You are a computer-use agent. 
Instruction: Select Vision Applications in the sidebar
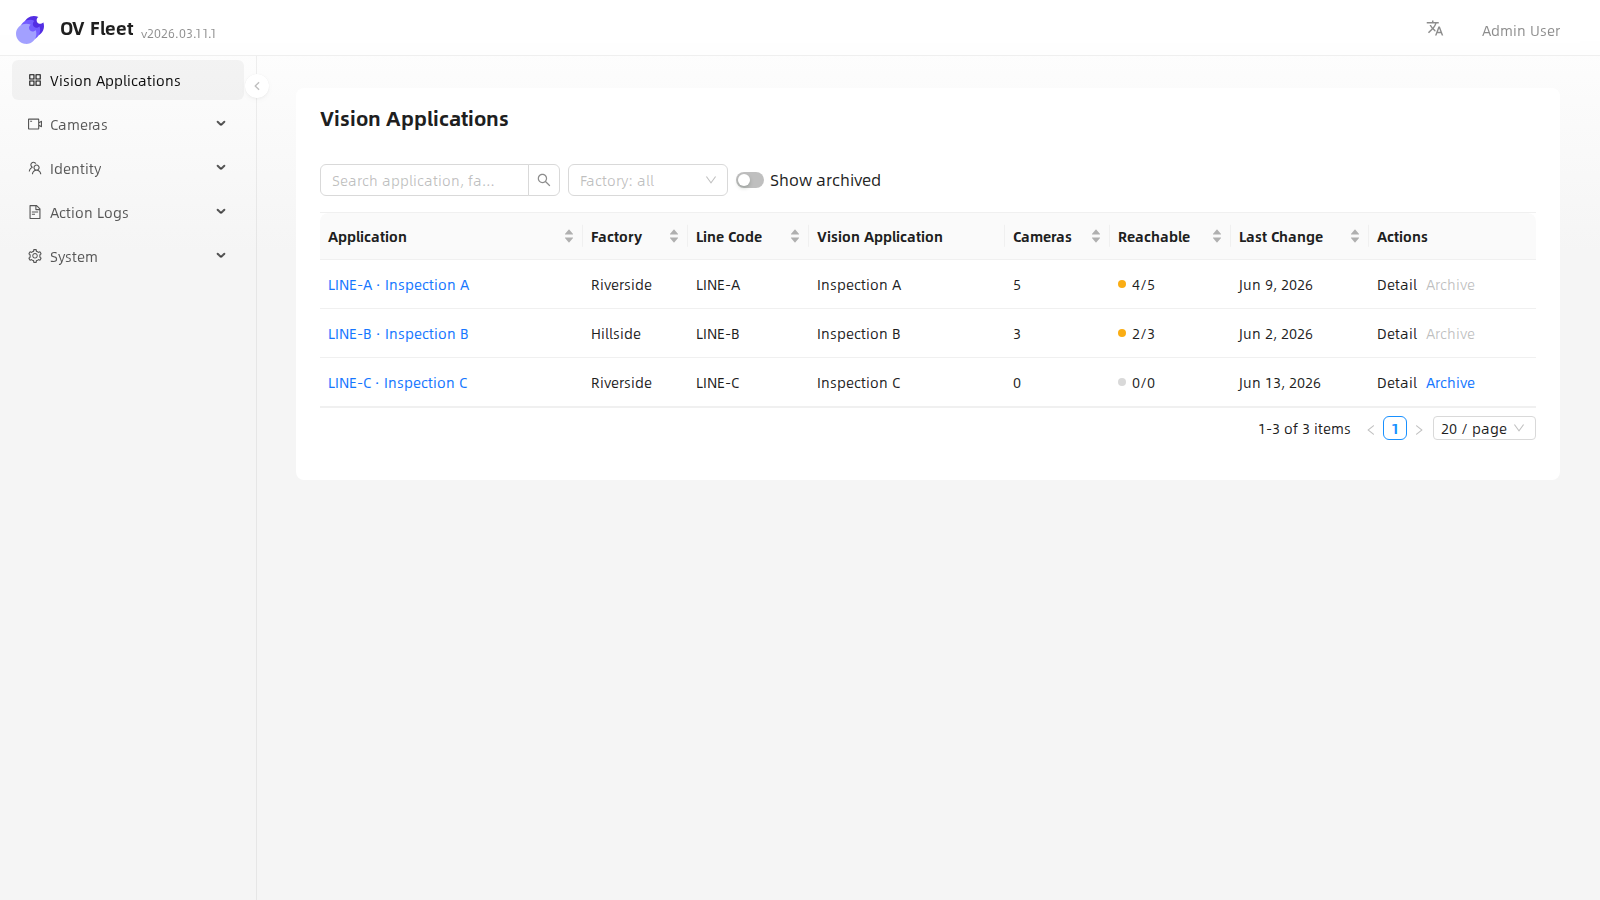(x=128, y=80)
